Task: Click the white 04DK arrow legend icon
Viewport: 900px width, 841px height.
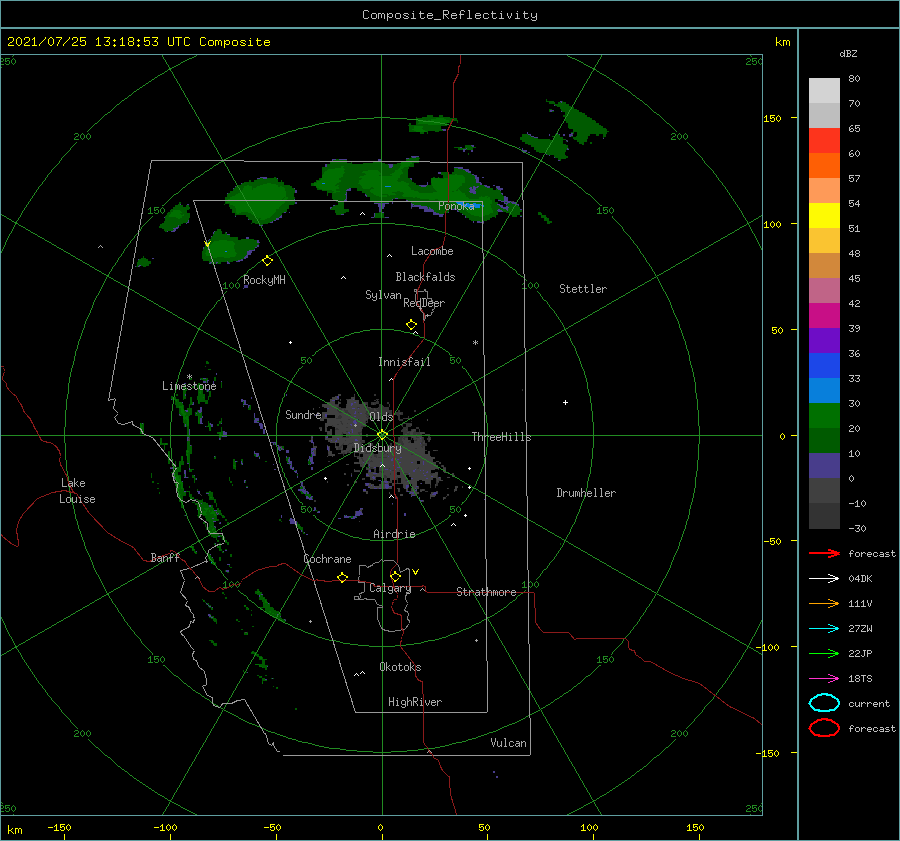Action: point(824,579)
